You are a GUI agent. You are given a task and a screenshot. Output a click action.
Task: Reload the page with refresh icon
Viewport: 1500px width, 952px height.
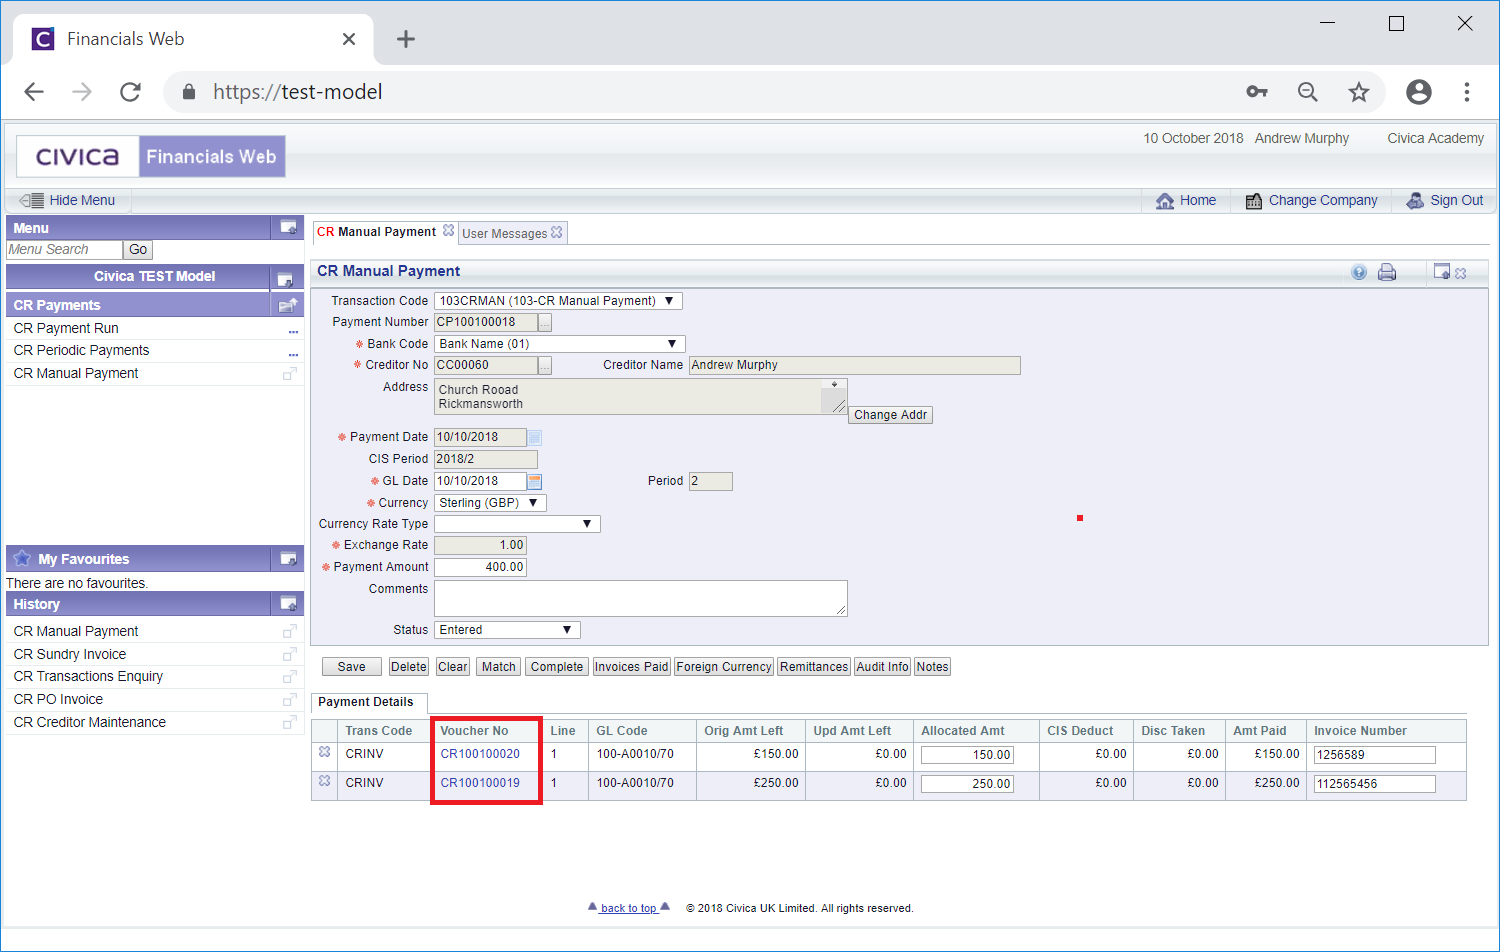[130, 92]
